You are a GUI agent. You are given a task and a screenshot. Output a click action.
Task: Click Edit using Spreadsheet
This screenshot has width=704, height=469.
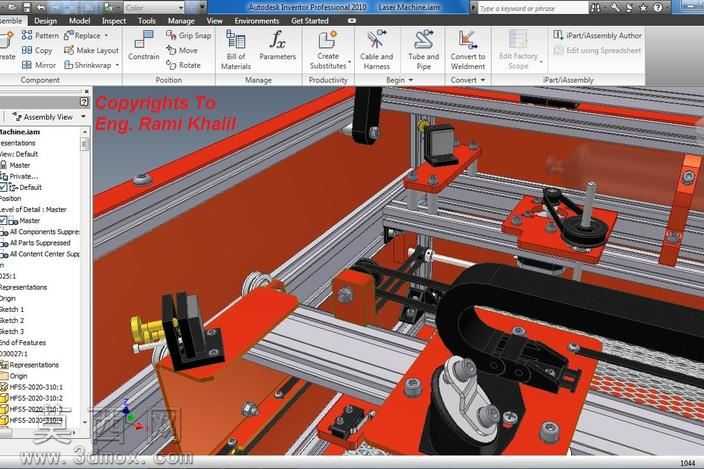[597, 50]
